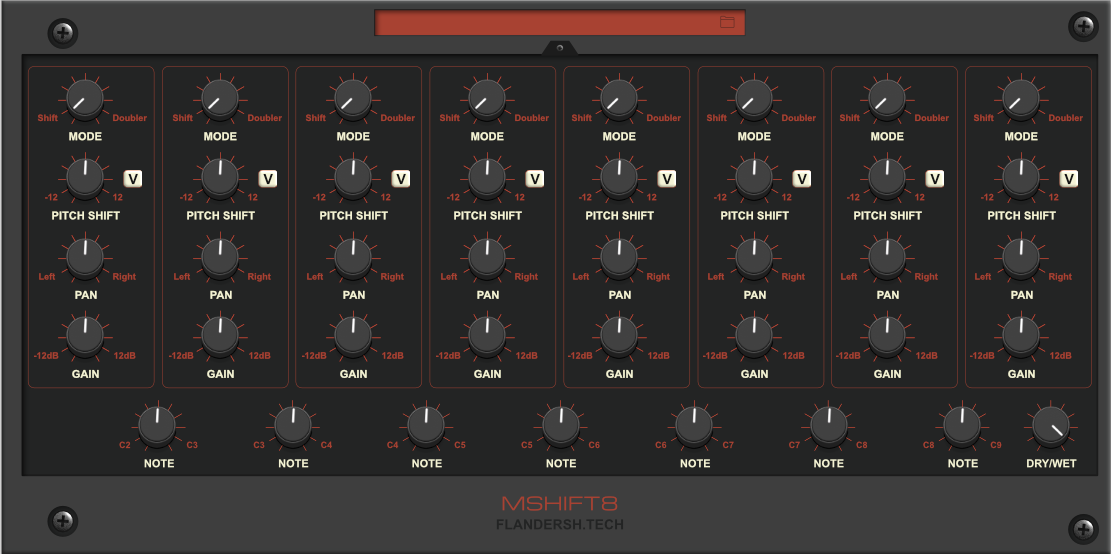This screenshot has height=554, width=1111.
Task: Click the PAN knob in the eighth voice column
Action: point(1021,258)
